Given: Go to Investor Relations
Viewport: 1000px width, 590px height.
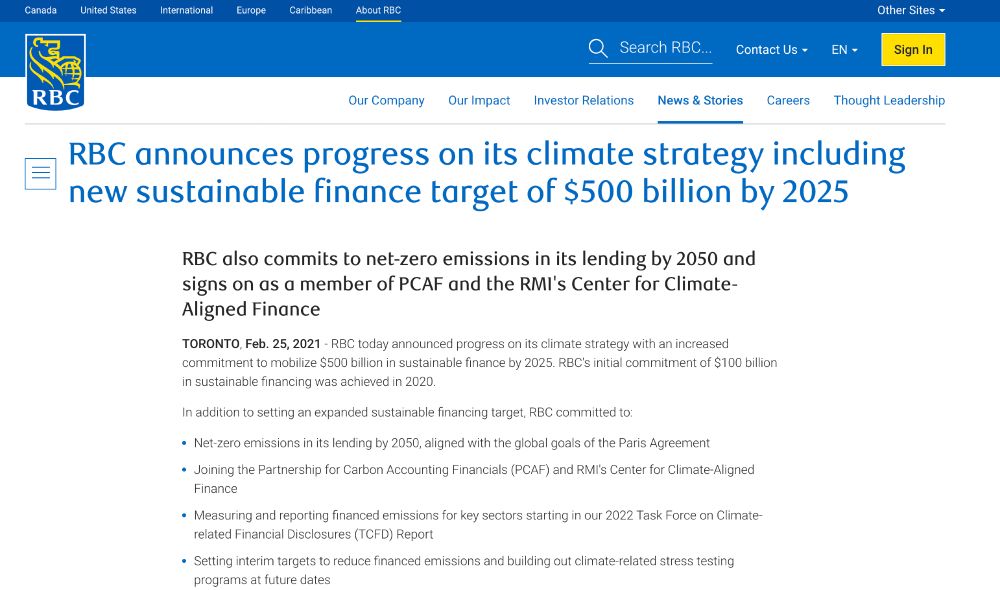Looking at the screenshot, I should pyautogui.click(x=584, y=101).
